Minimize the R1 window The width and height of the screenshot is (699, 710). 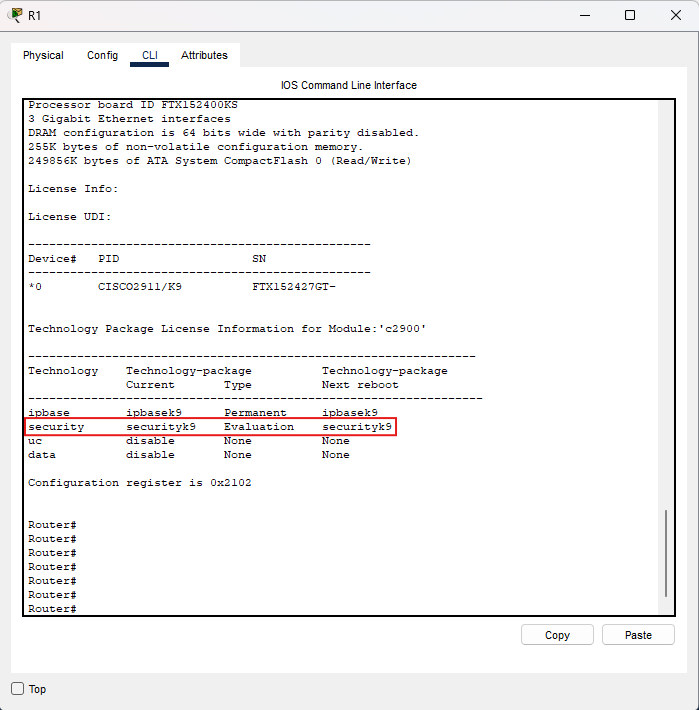click(583, 15)
